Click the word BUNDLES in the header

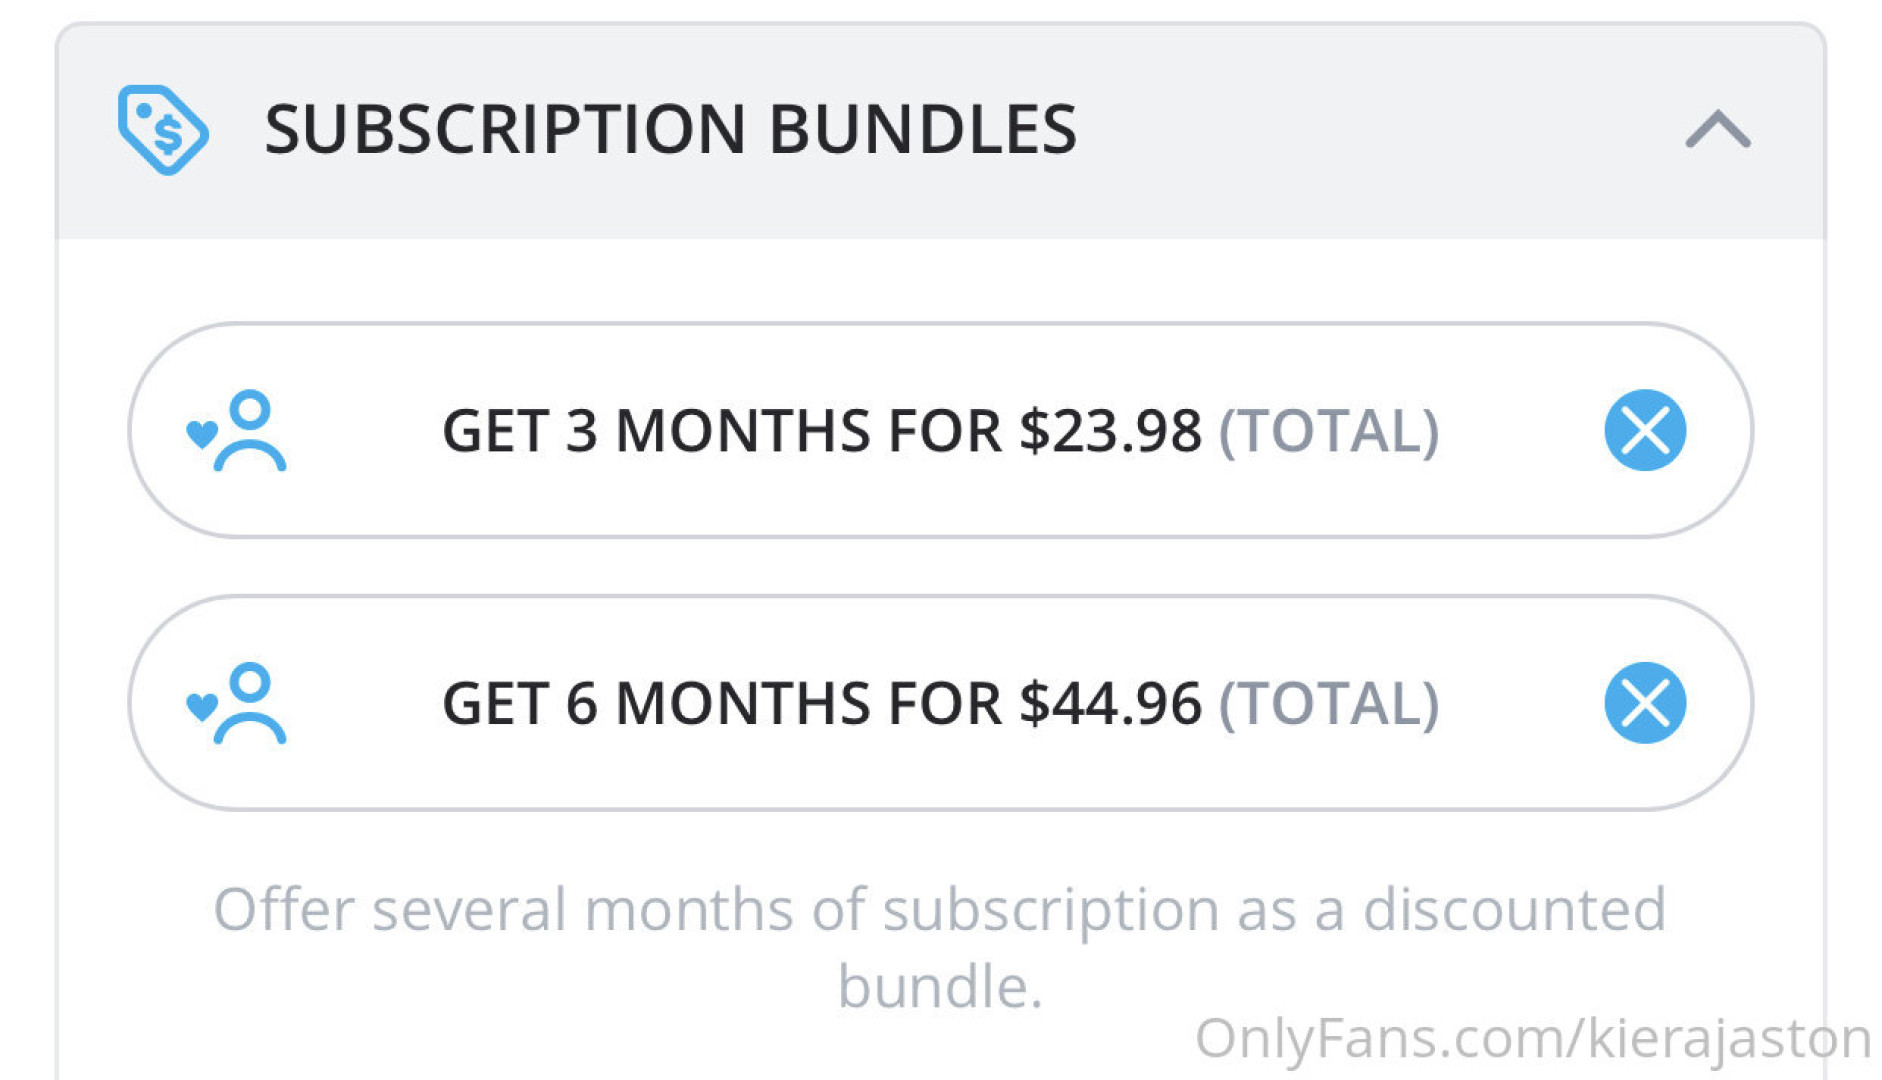922,130
